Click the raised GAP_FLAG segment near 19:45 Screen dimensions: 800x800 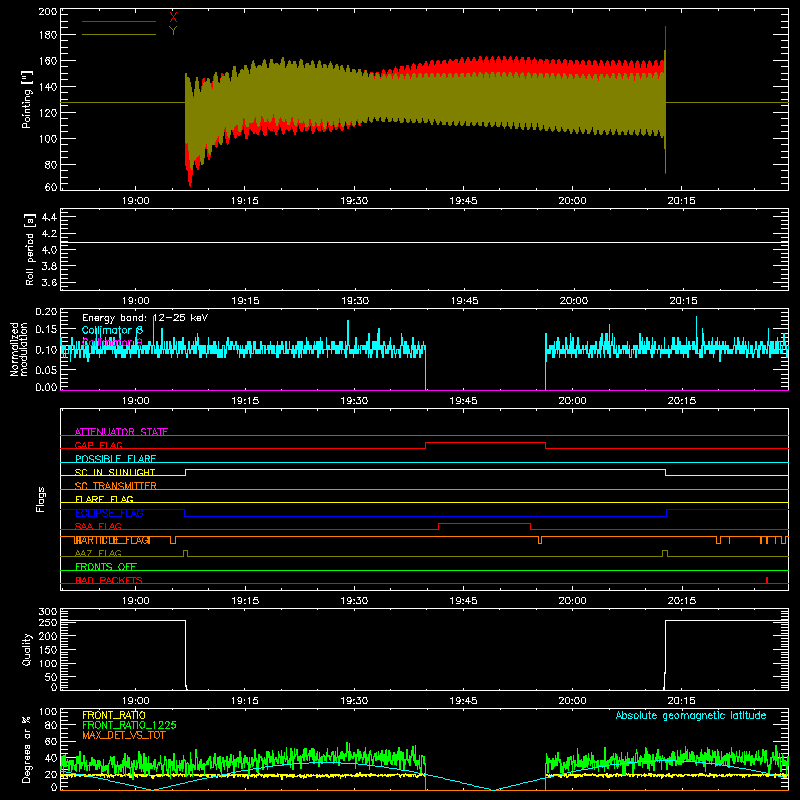[x=485, y=443]
